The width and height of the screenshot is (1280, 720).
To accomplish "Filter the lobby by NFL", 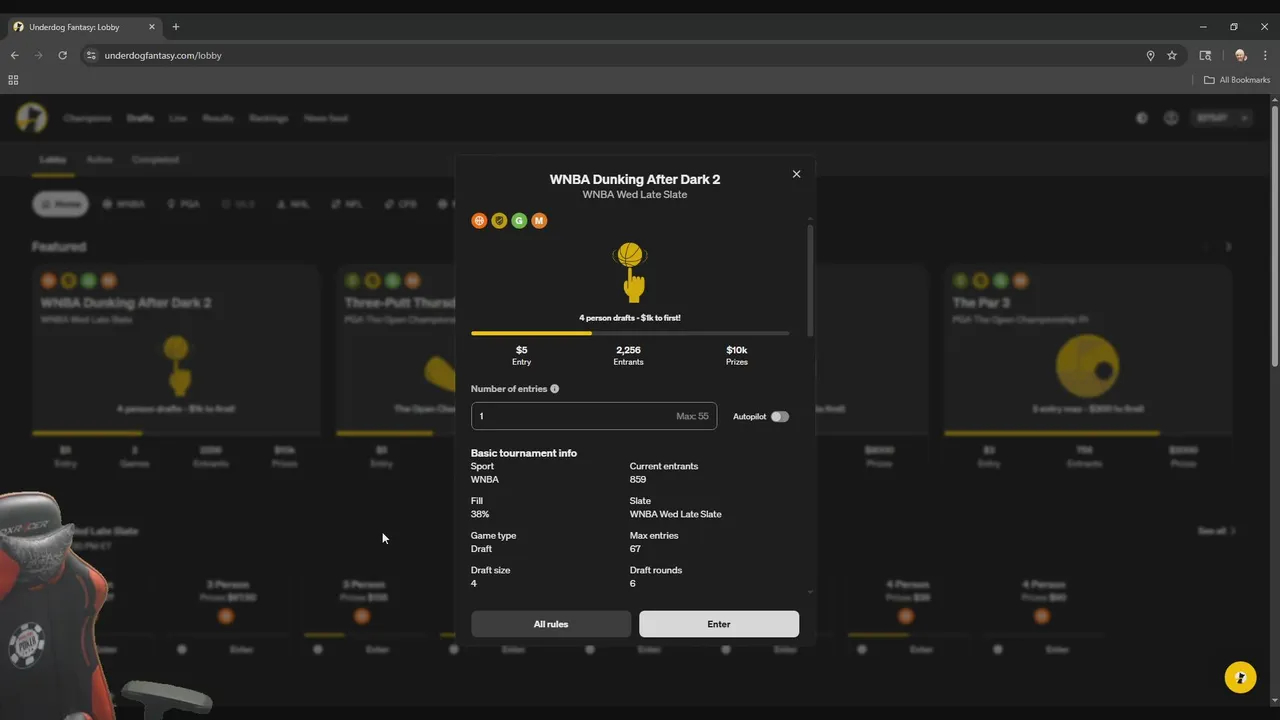I will [347, 204].
